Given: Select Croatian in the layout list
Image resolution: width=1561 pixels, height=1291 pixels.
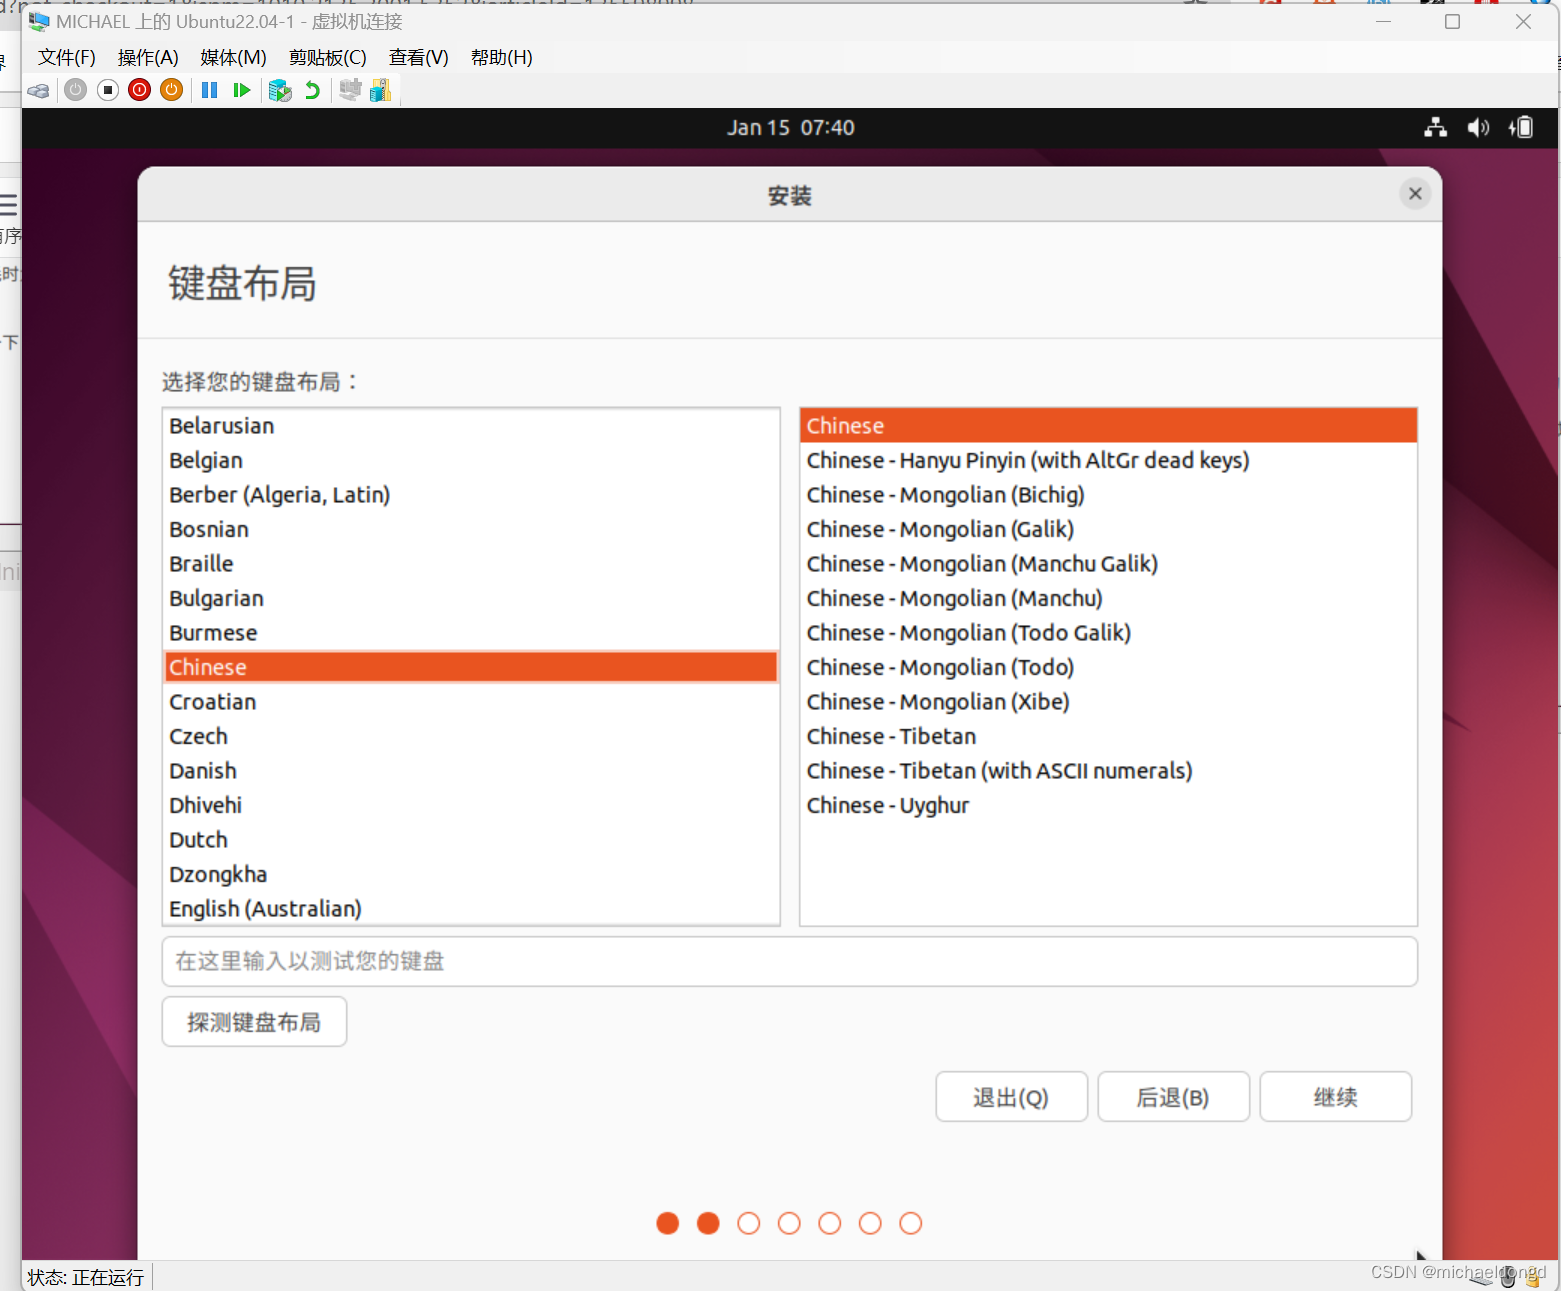Looking at the screenshot, I should [x=471, y=702].
